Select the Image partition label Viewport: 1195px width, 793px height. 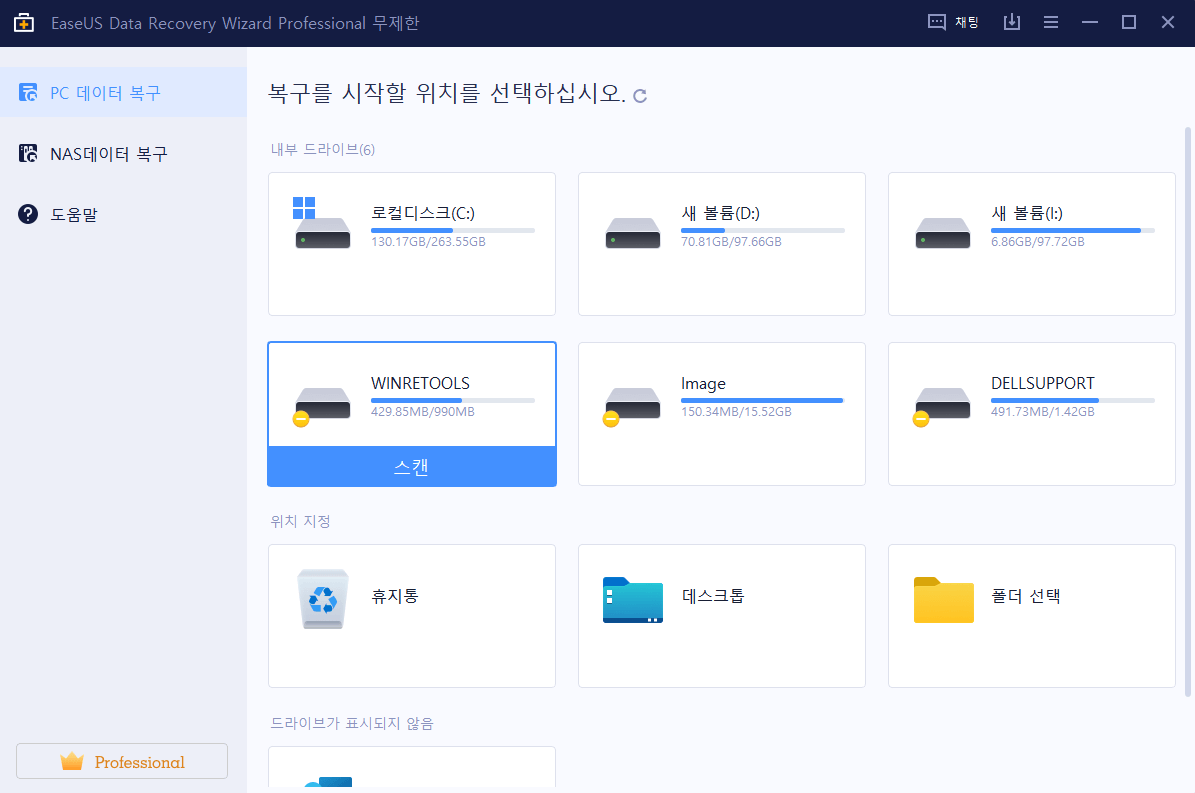703,384
